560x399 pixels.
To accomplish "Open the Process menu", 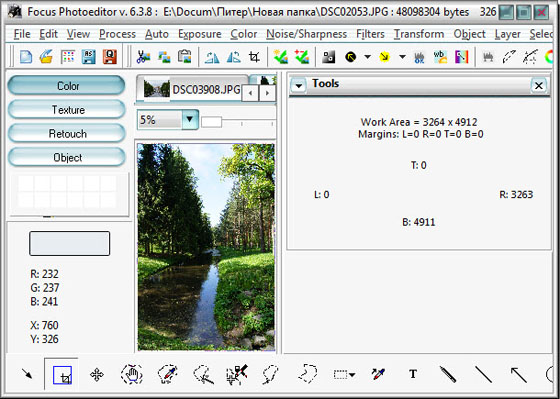I will coord(117,34).
